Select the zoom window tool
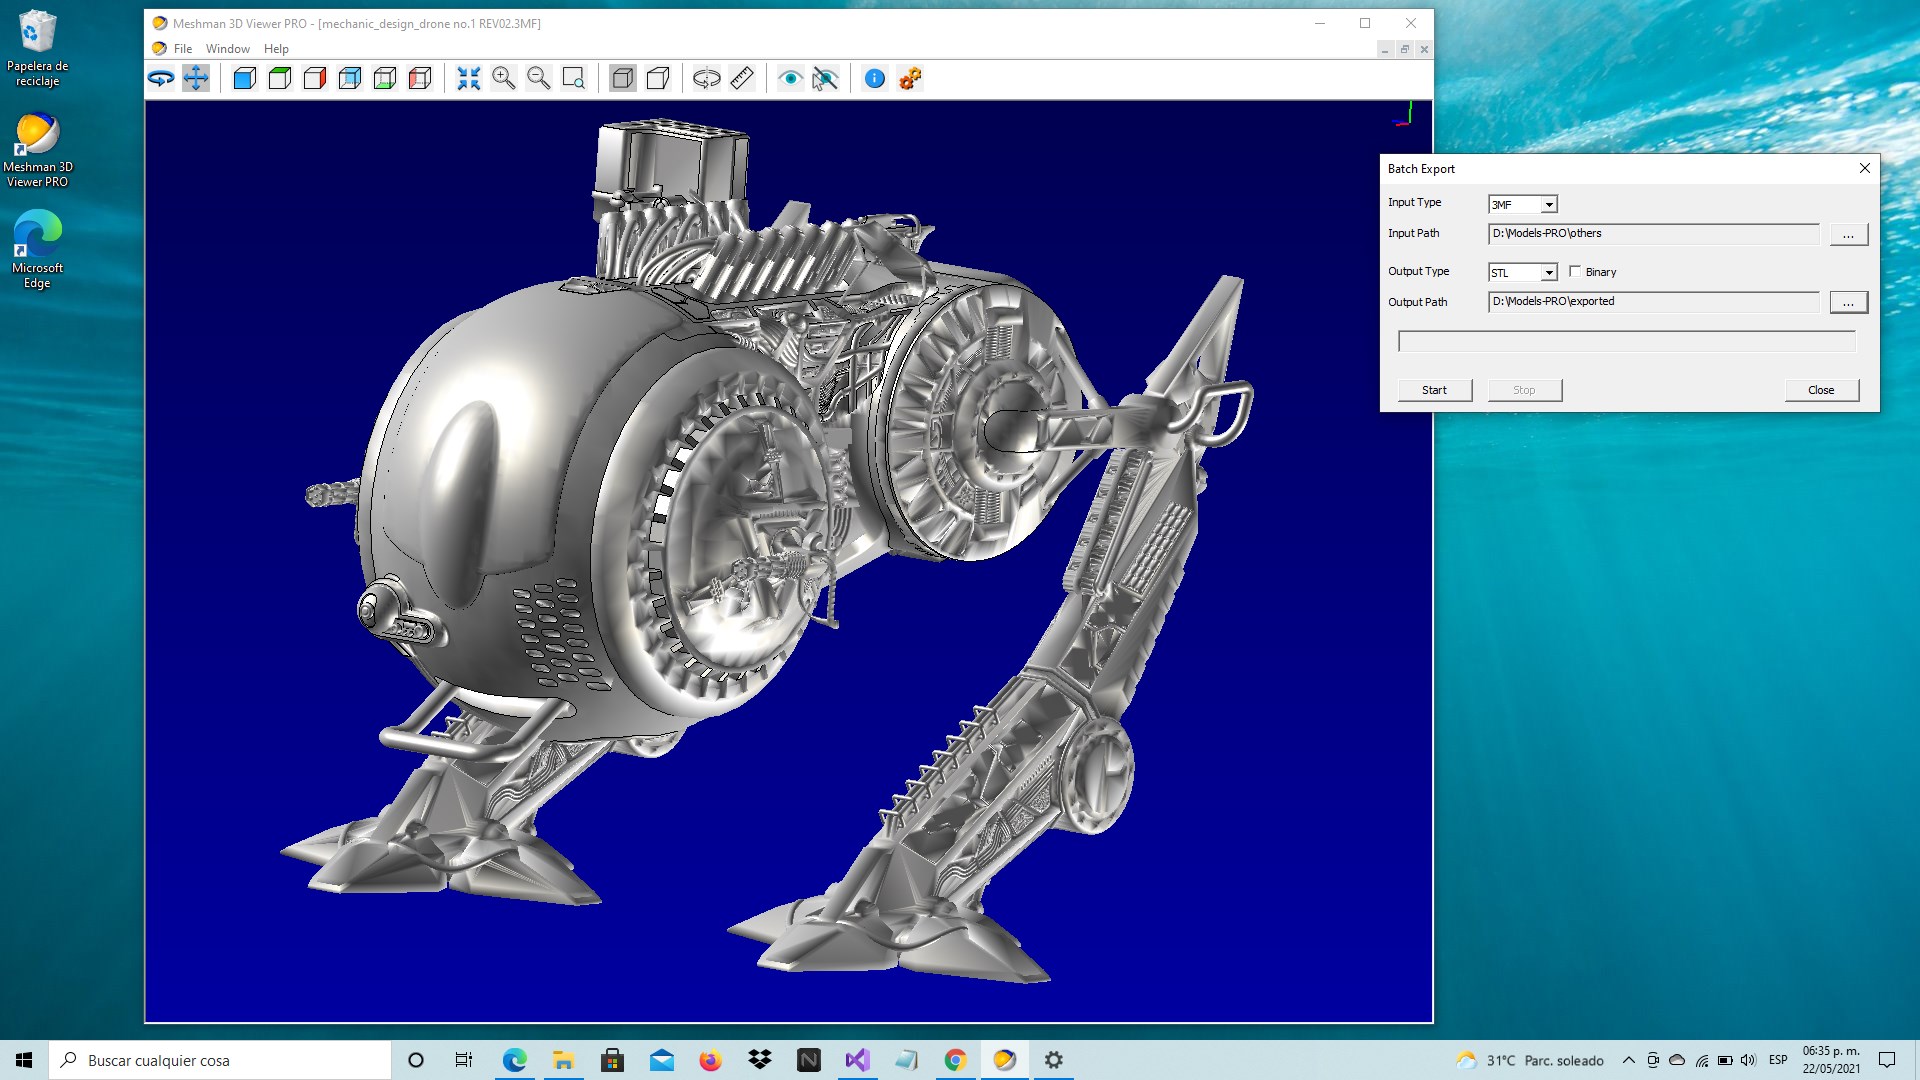Viewport: 1920px width, 1080px height. point(574,78)
